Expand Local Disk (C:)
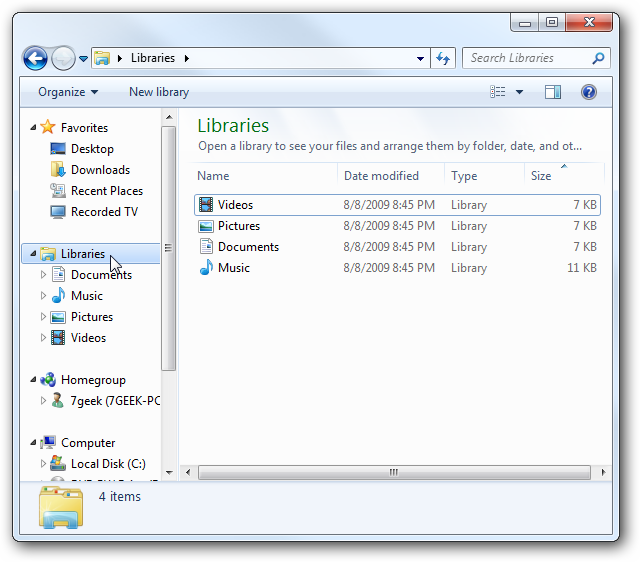Viewport: 640px width, 562px height. 43,464
